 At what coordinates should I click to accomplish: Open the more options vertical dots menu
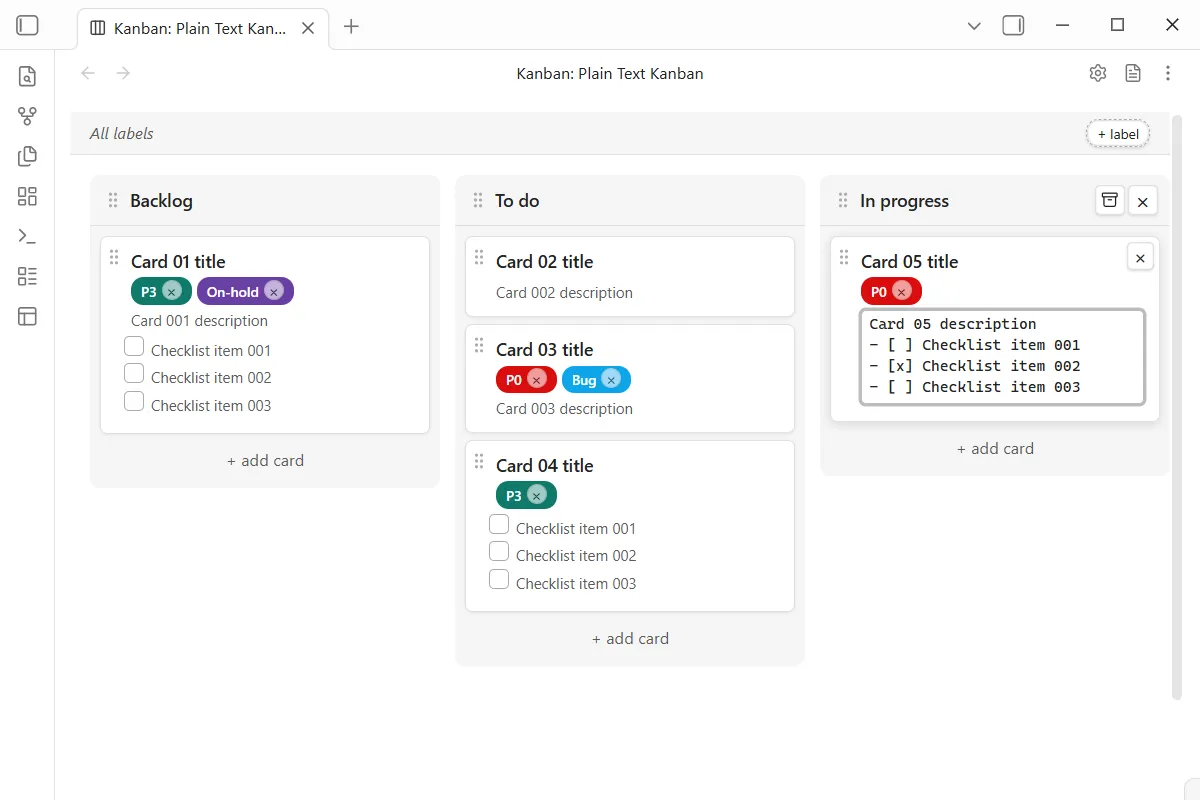(1168, 73)
